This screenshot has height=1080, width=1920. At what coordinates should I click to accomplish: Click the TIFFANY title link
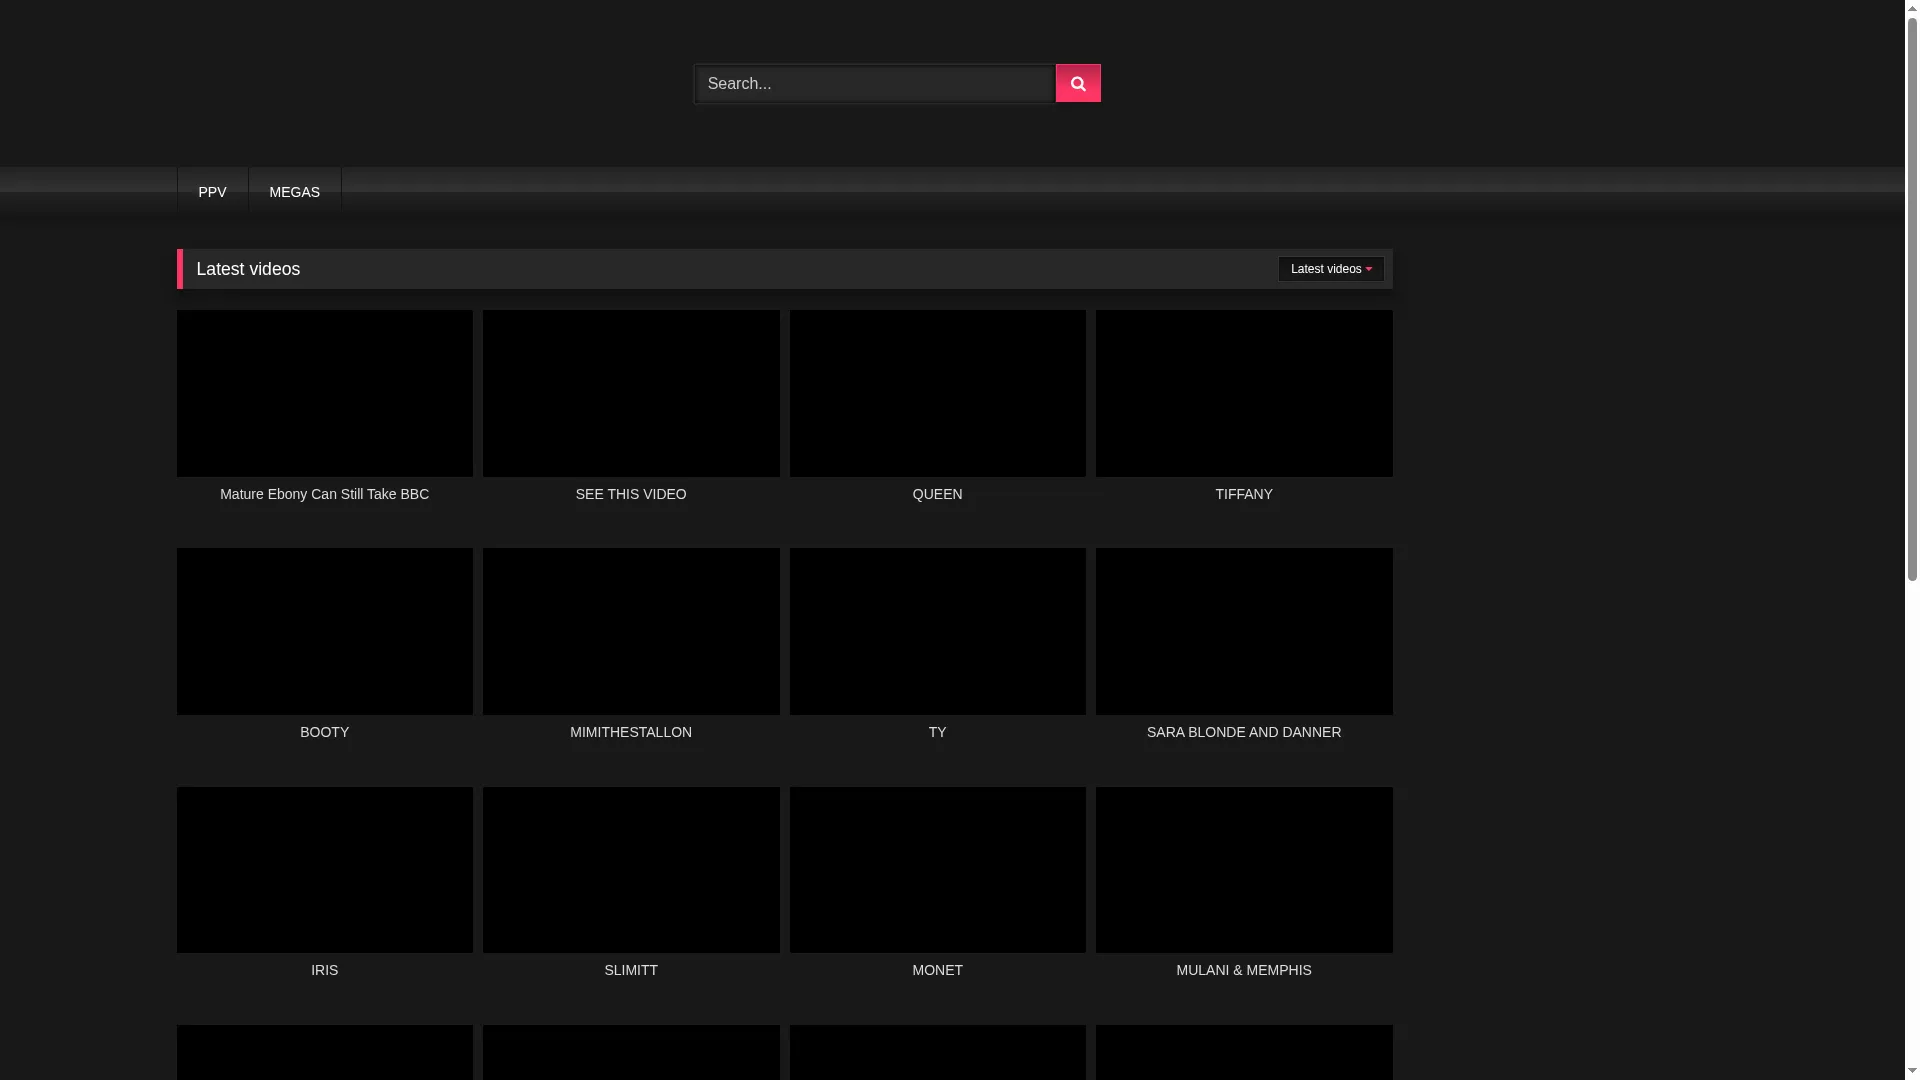coord(1244,494)
